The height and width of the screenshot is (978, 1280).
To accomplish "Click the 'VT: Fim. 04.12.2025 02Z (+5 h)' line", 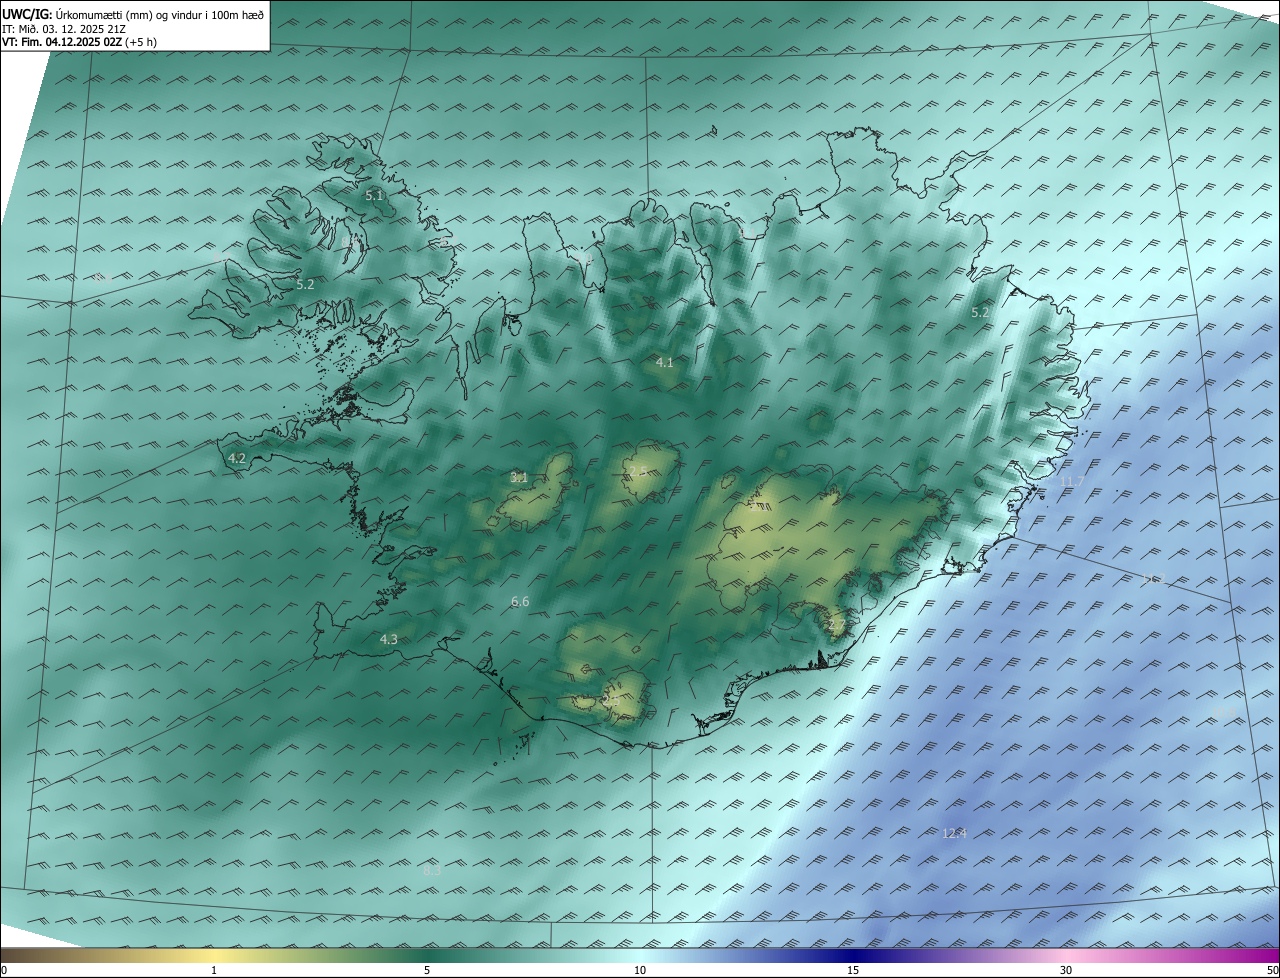I will (x=79, y=42).
